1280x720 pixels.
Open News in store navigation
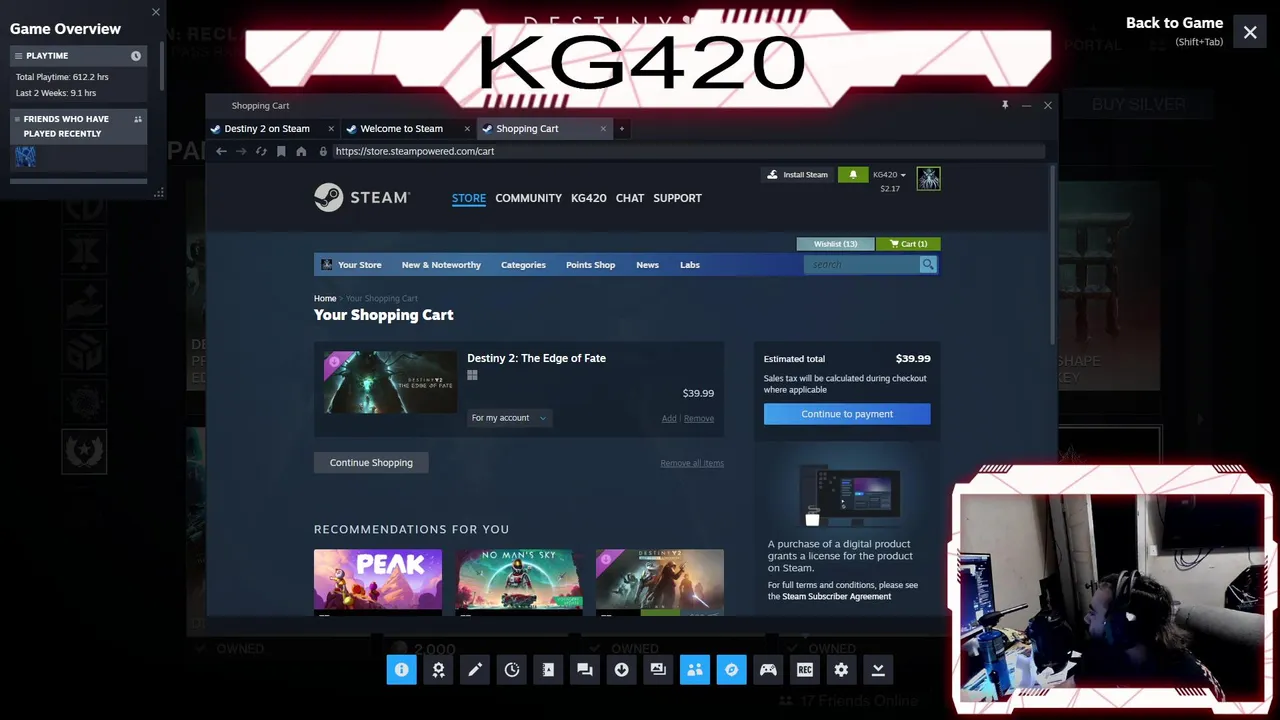click(x=647, y=265)
